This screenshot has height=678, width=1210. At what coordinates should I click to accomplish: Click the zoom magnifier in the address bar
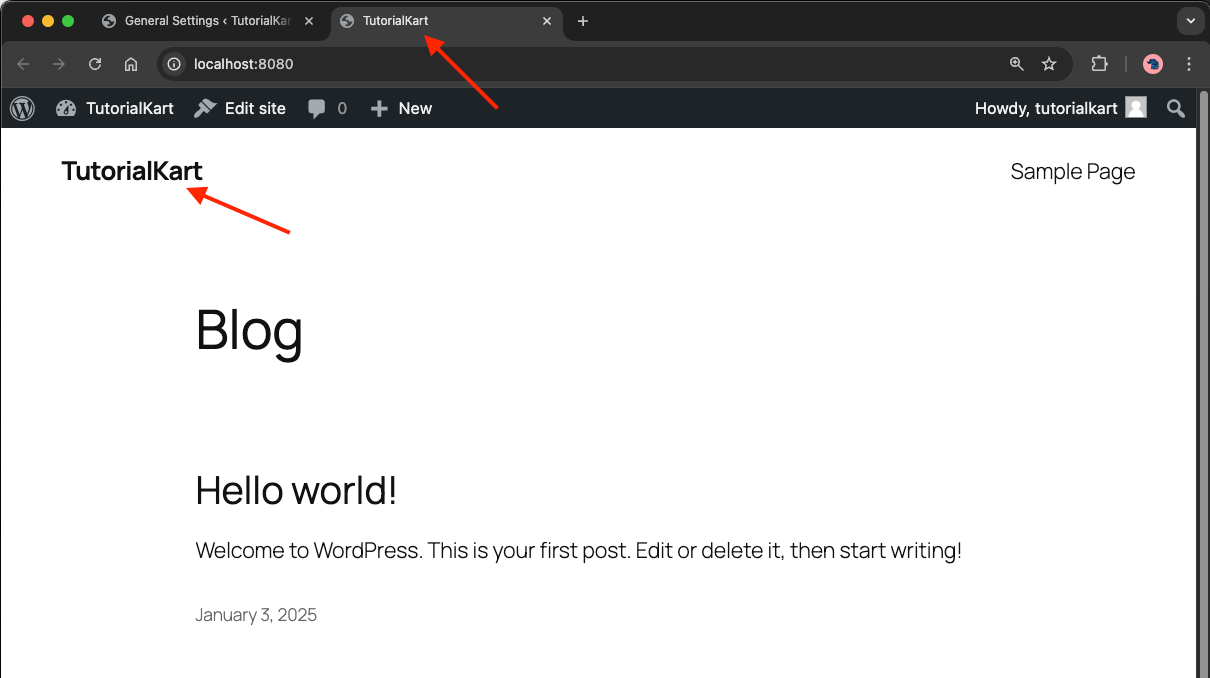(x=1016, y=63)
